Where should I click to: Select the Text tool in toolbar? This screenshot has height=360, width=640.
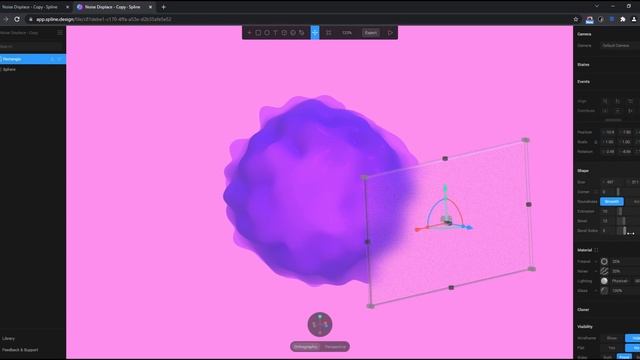[275, 33]
